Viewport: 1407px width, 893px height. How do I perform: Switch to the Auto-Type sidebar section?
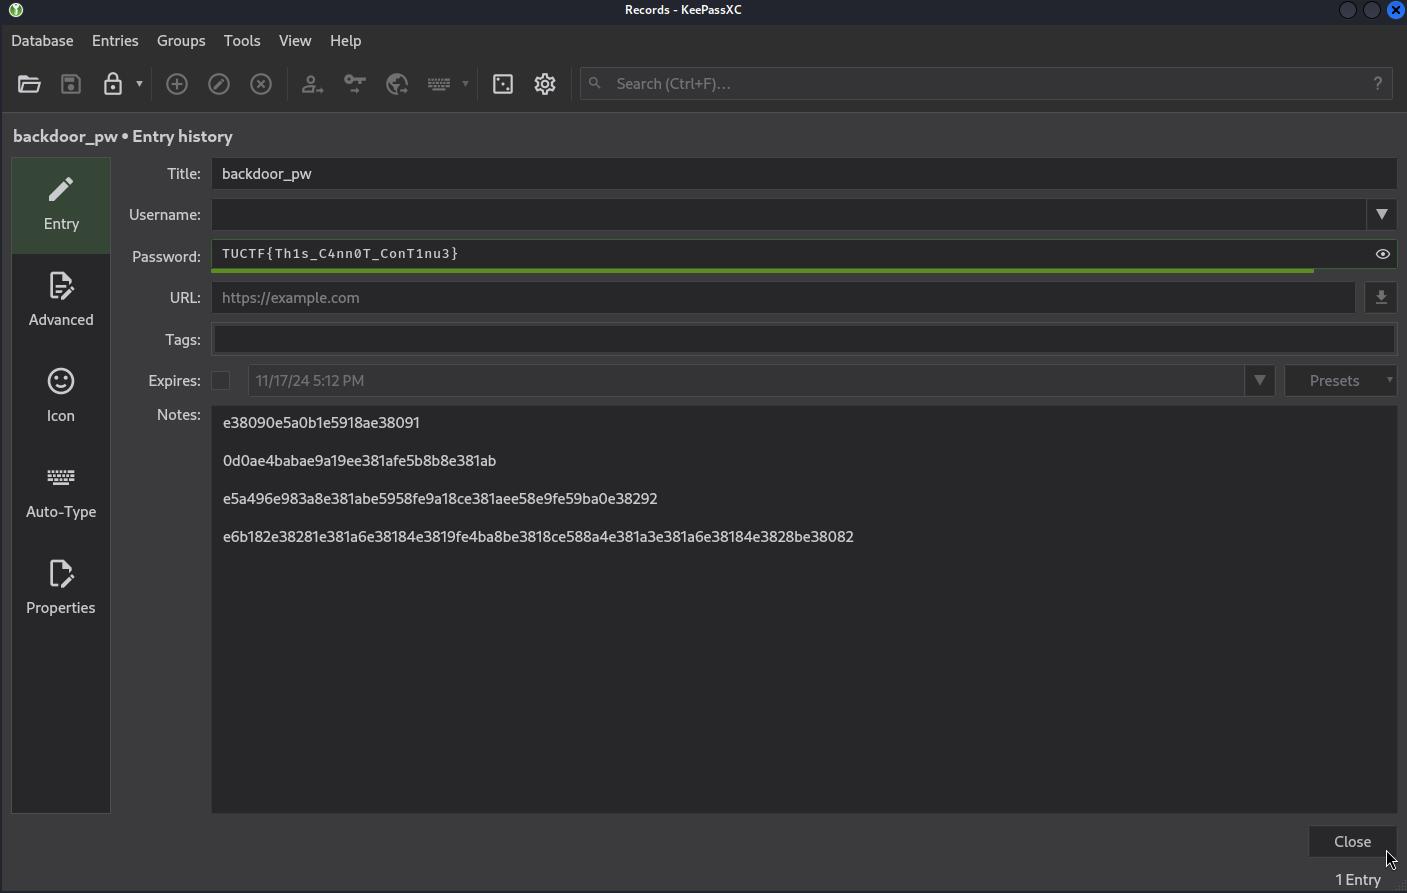[x=61, y=491]
